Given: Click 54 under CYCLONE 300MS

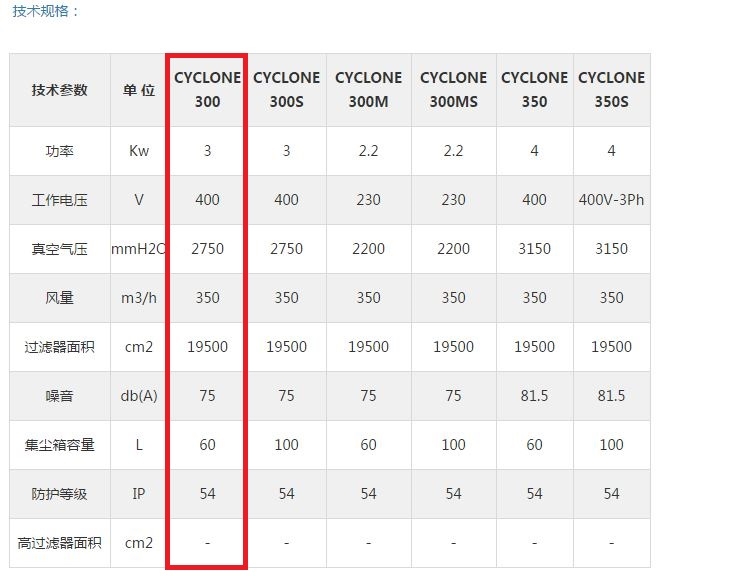Looking at the screenshot, I should click(x=454, y=494).
